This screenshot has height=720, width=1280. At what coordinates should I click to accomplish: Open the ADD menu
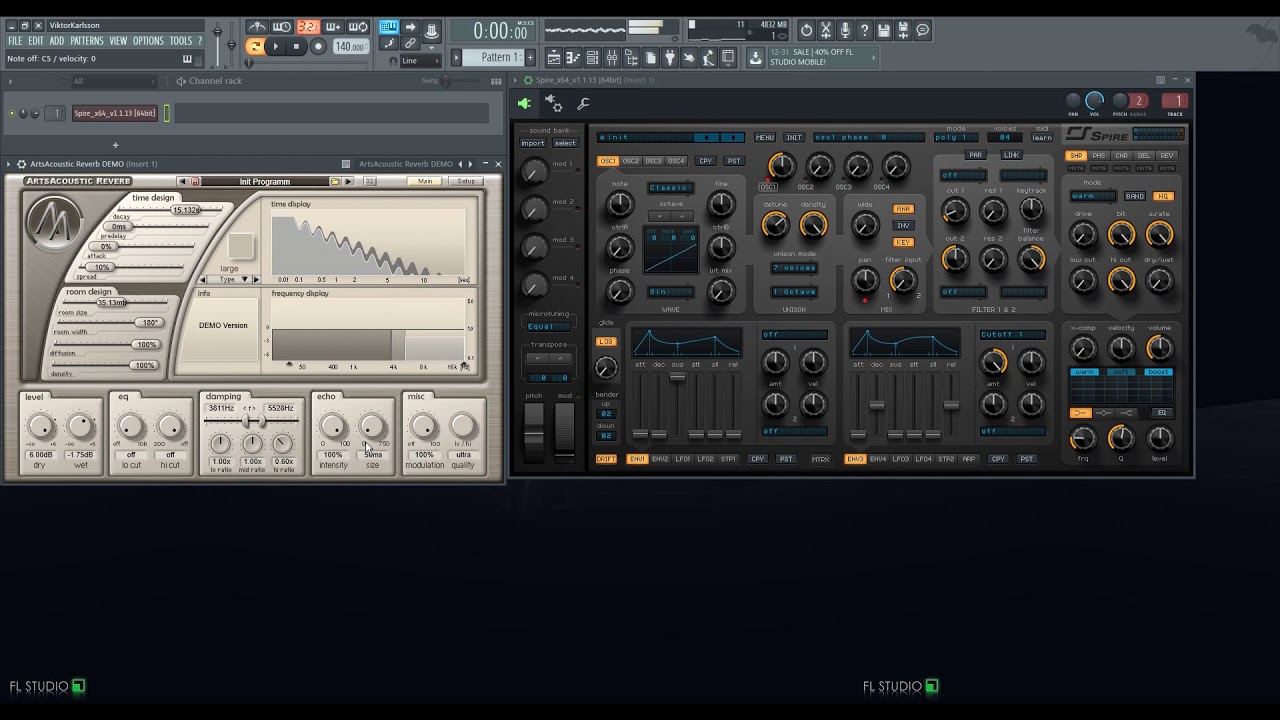(x=57, y=41)
